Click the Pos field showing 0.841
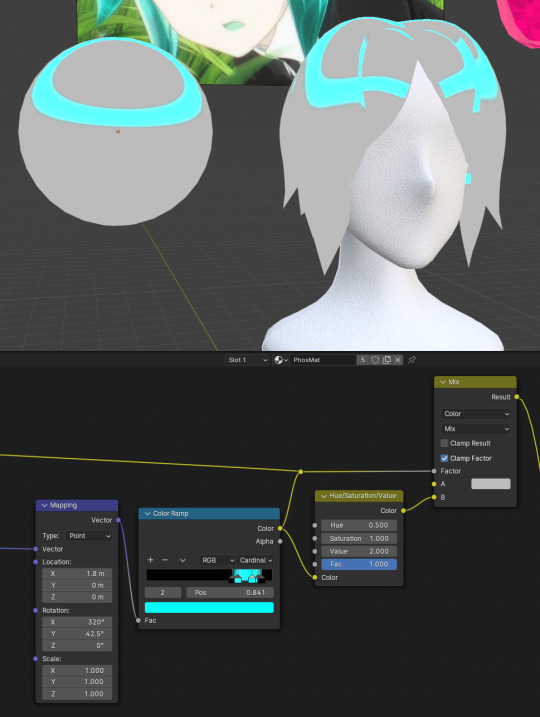 (x=230, y=592)
